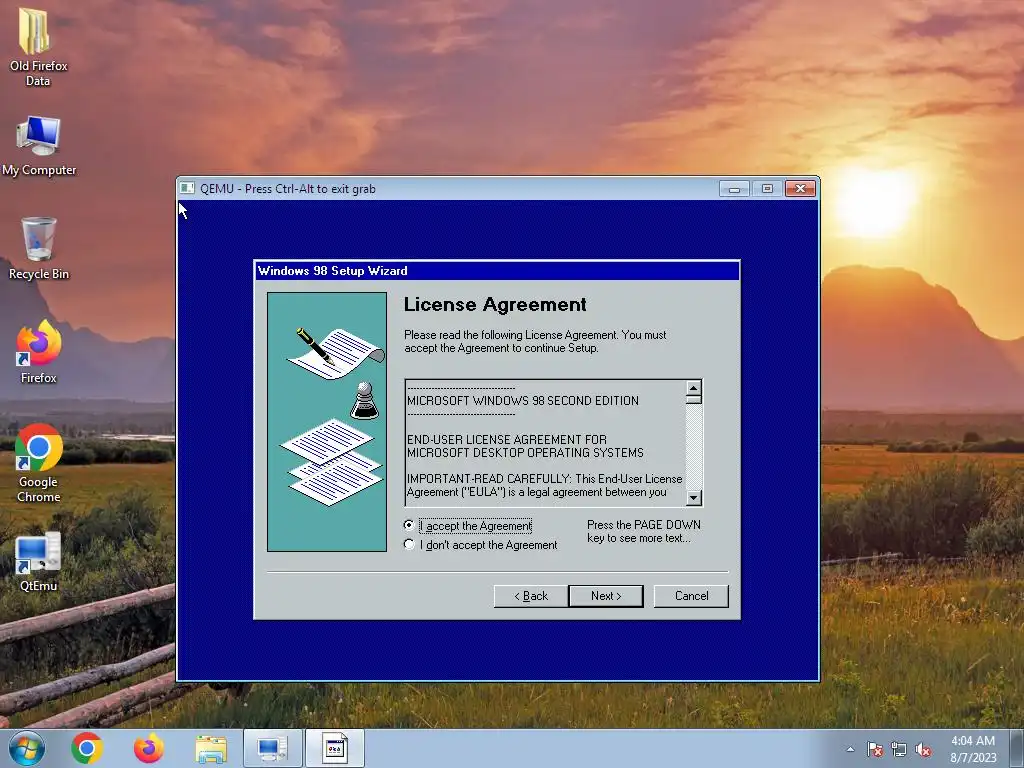This screenshot has height=768, width=1024.
Task: Go Back in the Setup Wizard
Action: tap(530, 596)
